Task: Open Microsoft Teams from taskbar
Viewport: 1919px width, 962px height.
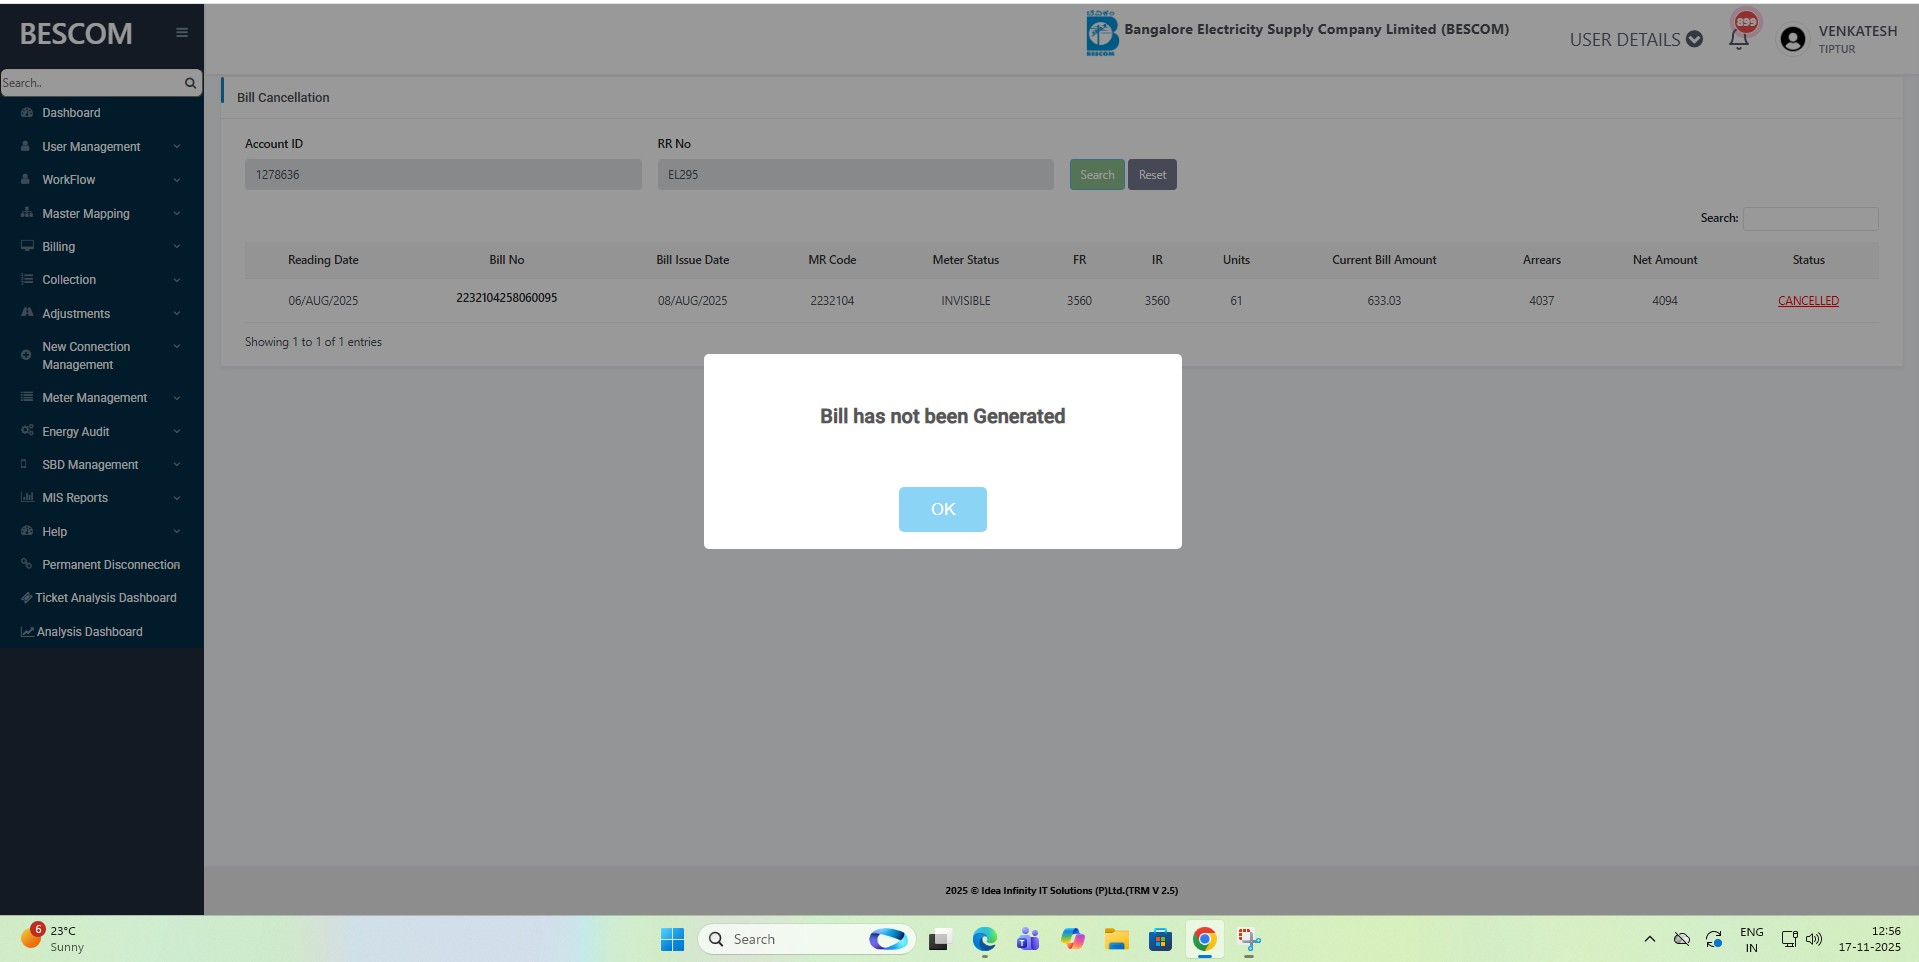Action: (x=1028, y=939)
